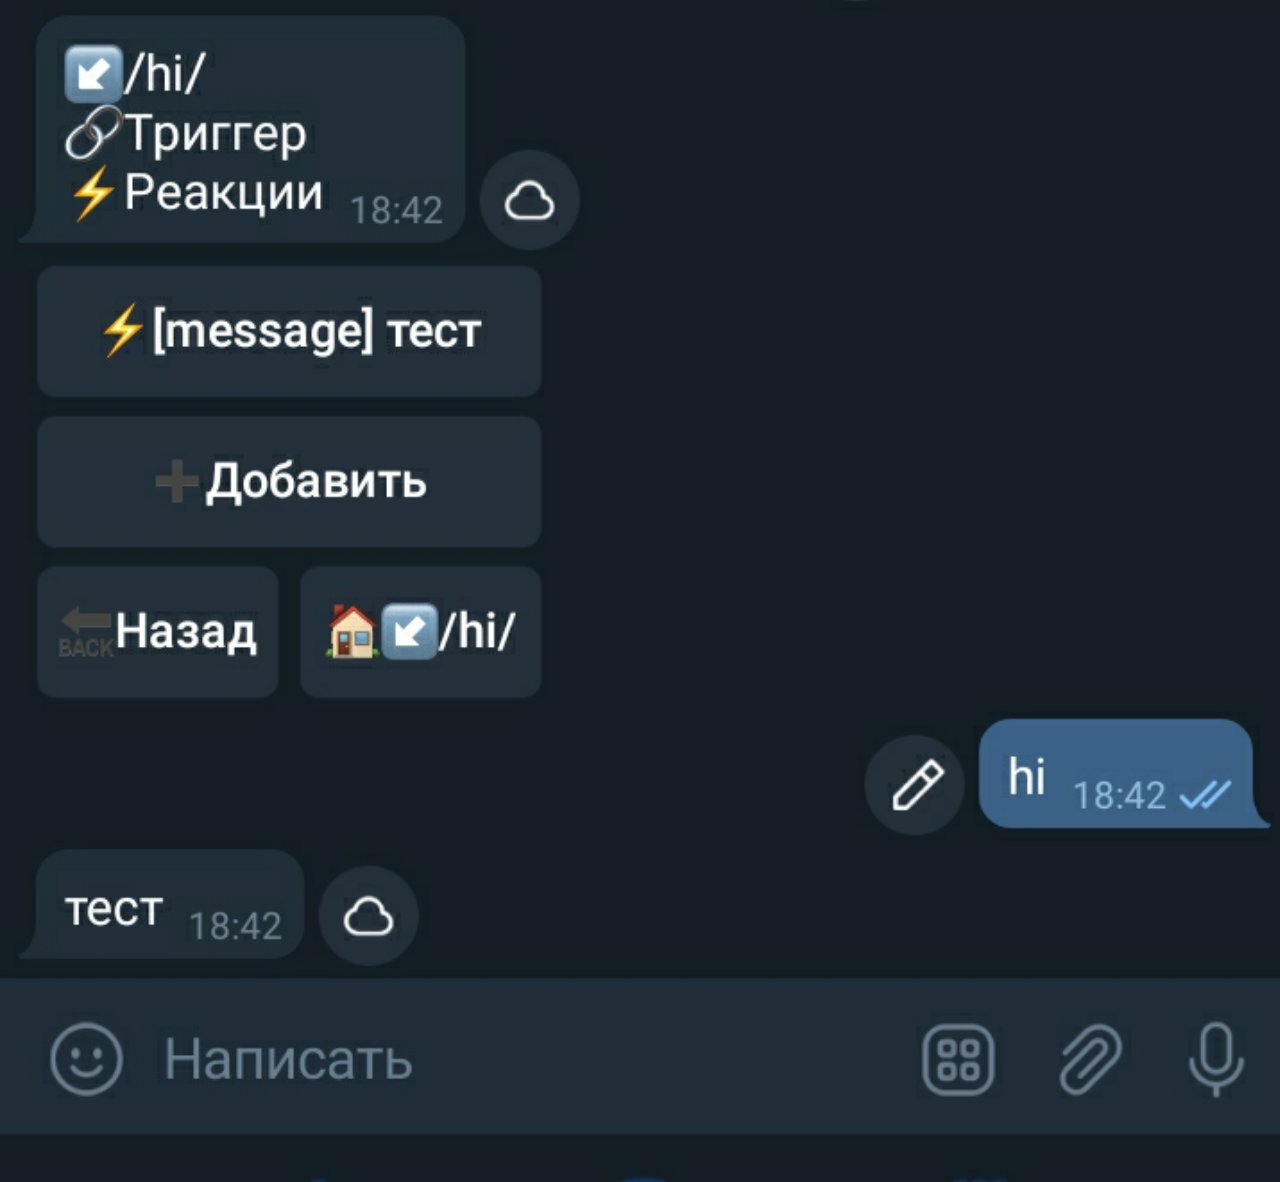The width and height of the screenshot is (1280, 1182).
Task: Open the home /hi/ trigger button
Action: [x=421, y=632]
